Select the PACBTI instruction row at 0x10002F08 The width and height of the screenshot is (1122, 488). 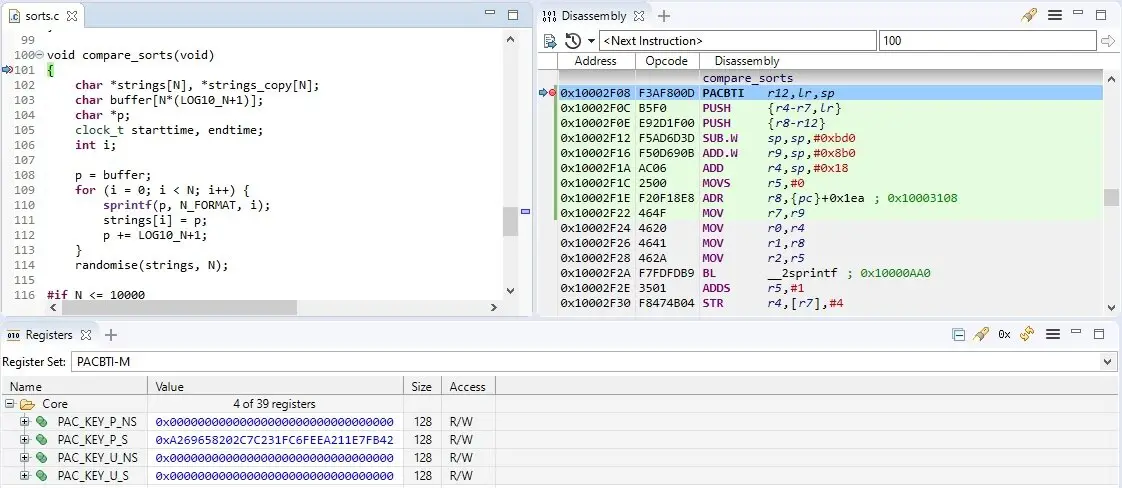coord(830,93)
